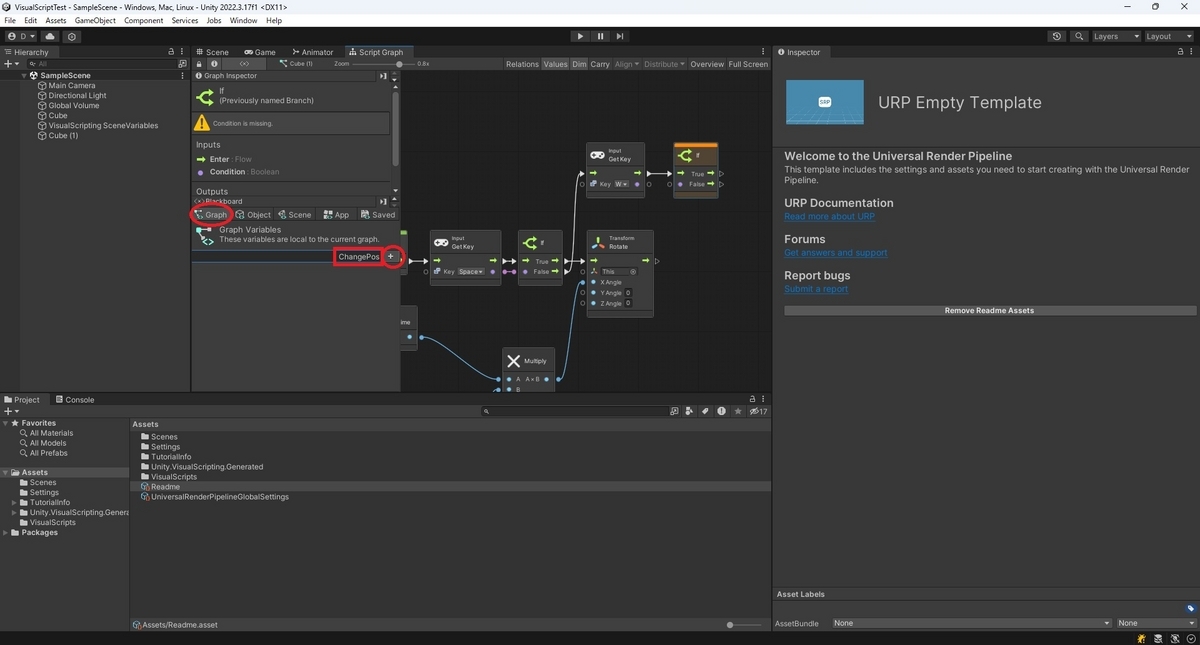
Task: Open the Key W dropdown on Get Key node
Action: (622, 184)
